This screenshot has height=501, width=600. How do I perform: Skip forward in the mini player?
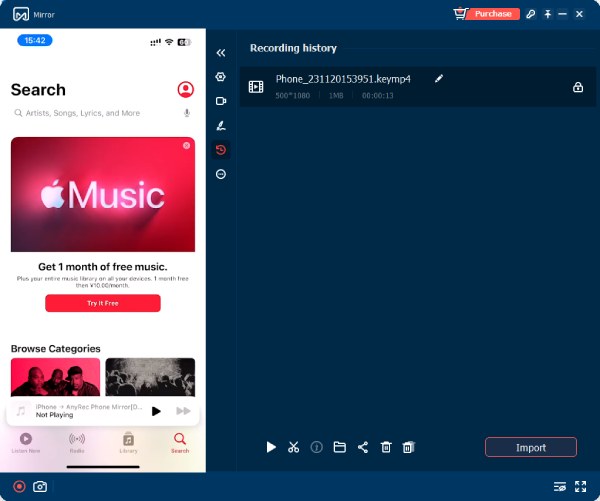pos(183,411)
